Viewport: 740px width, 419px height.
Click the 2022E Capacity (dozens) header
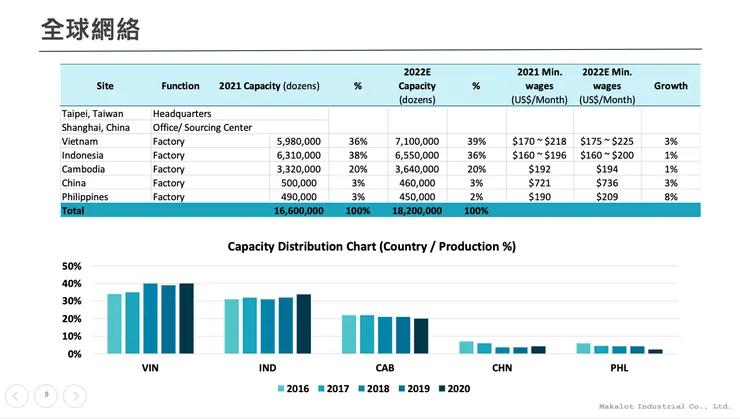click(x=417, y=86)
